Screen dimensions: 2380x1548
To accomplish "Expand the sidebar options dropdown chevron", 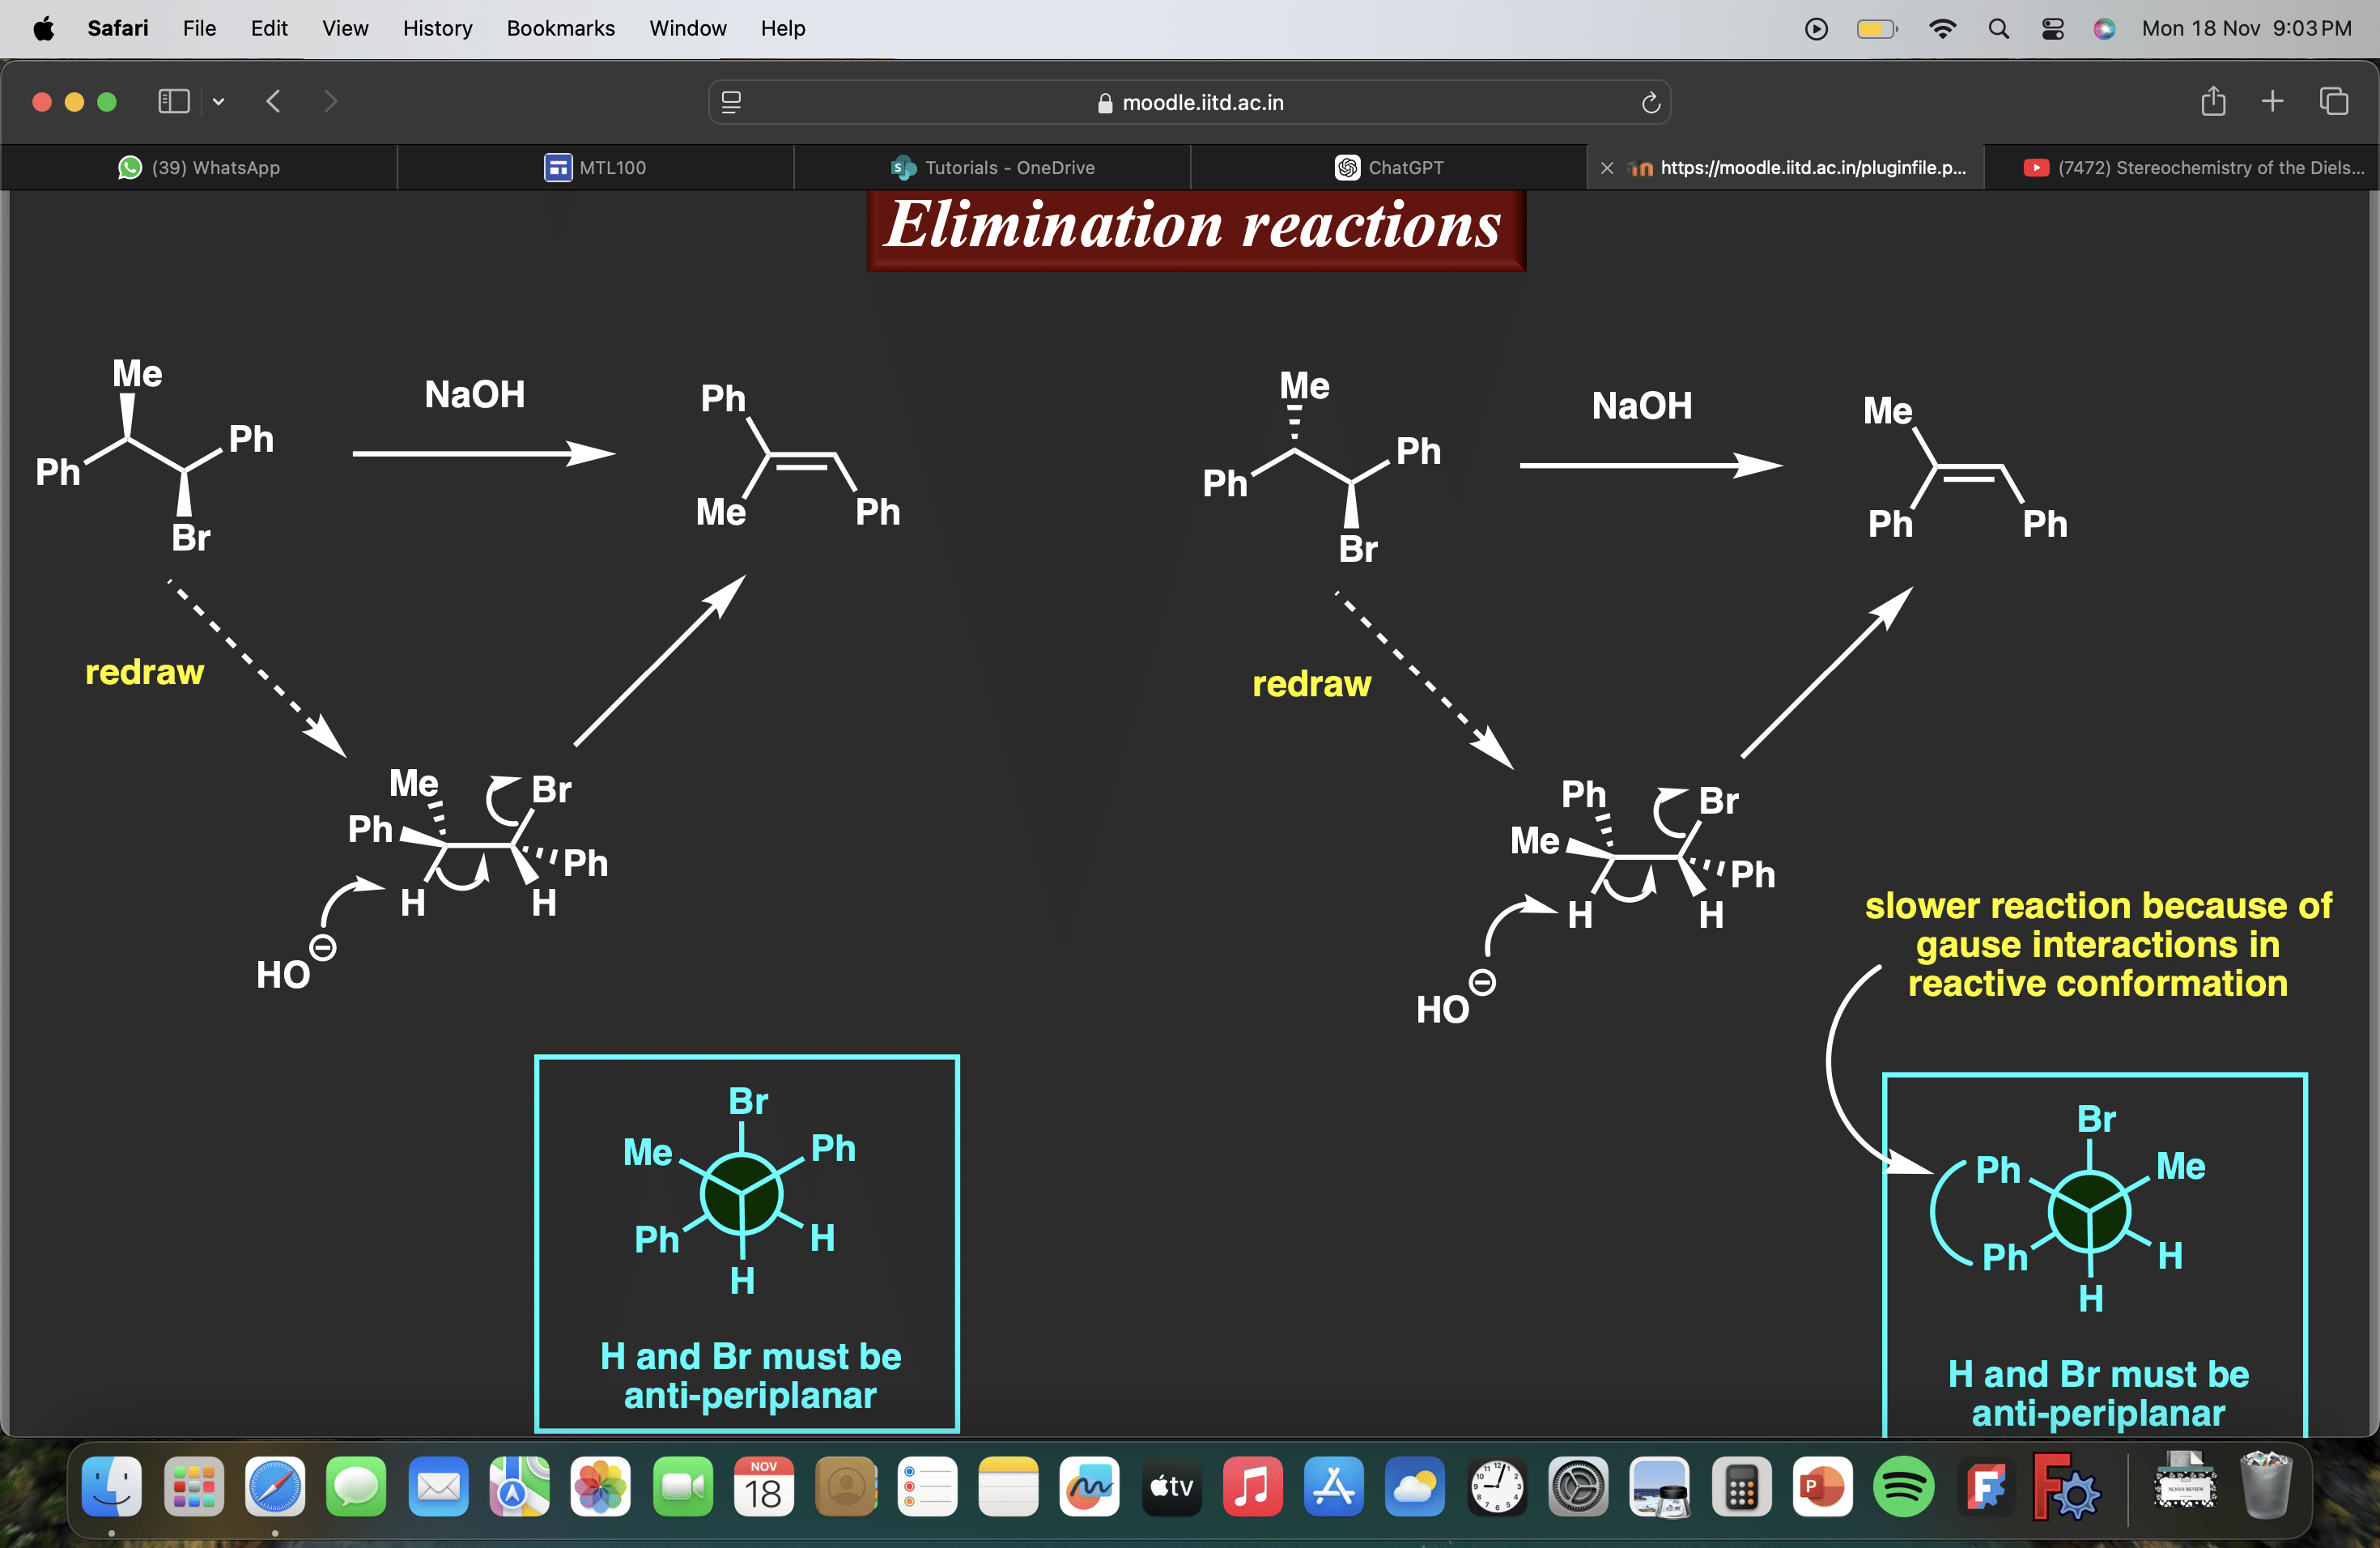I will (218, 101).
